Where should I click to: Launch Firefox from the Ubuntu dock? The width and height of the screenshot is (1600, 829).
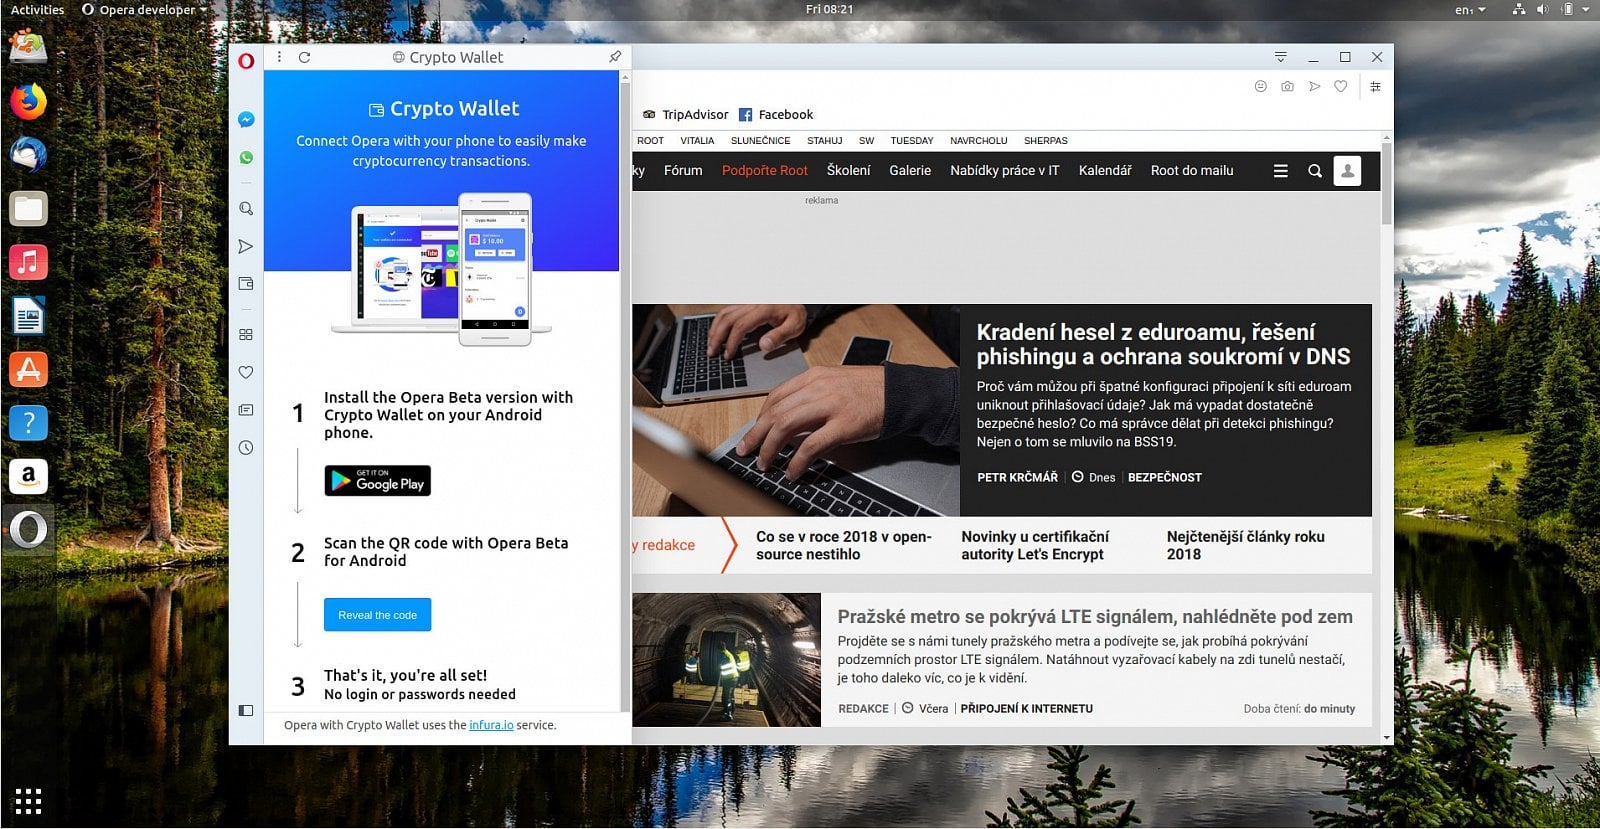coord(28,101)
